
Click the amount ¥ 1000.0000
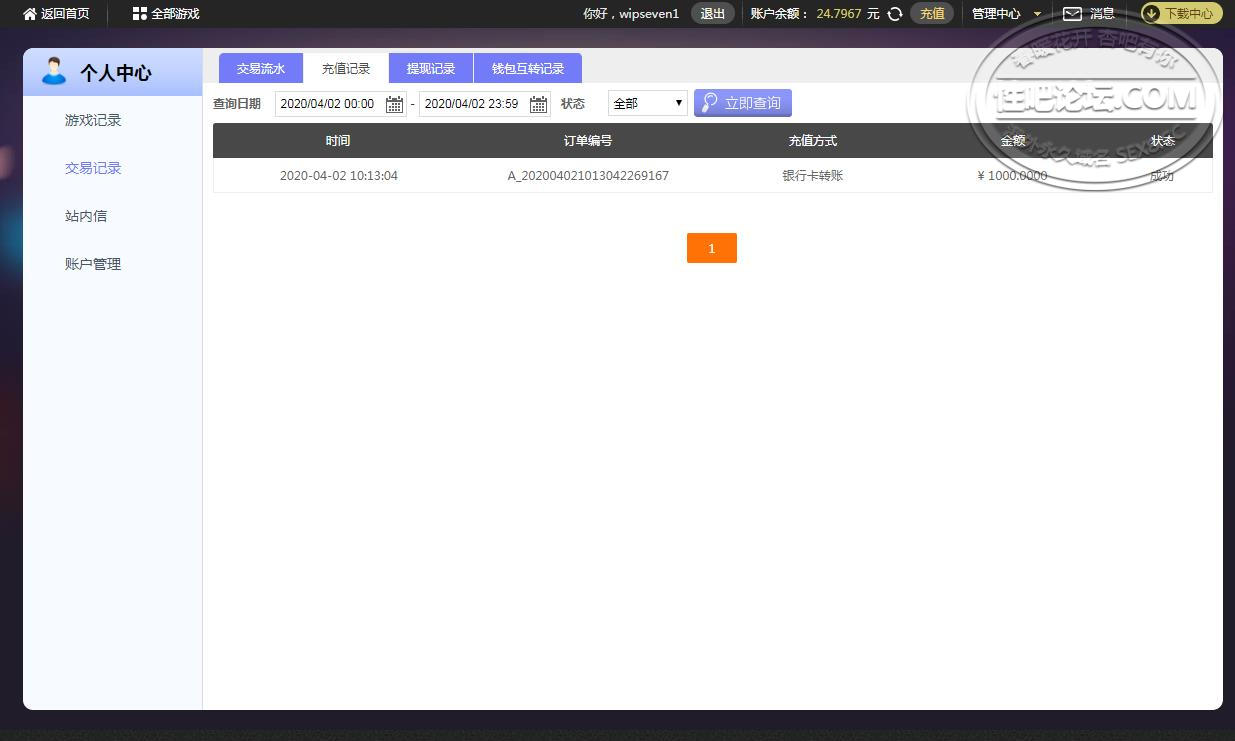click(x=1012, y=176)
